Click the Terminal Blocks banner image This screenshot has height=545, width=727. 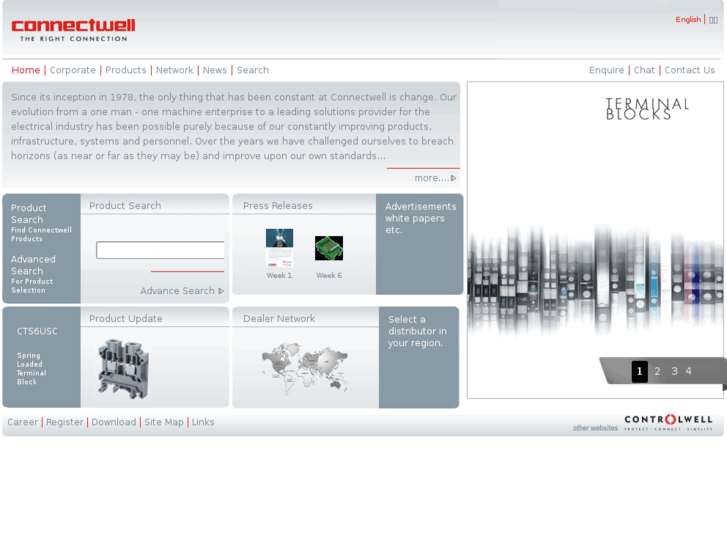[x=595, y=240]
